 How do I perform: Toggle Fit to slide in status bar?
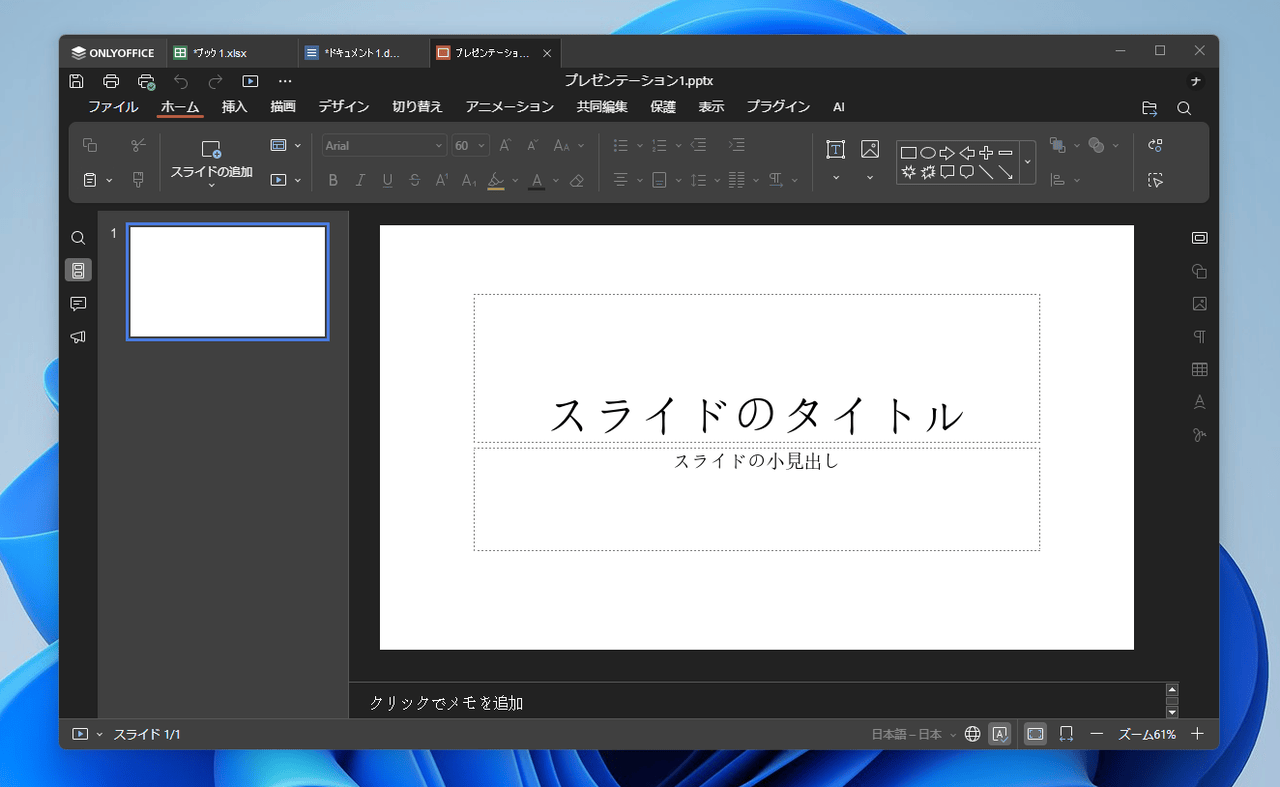coord(1035,734)
